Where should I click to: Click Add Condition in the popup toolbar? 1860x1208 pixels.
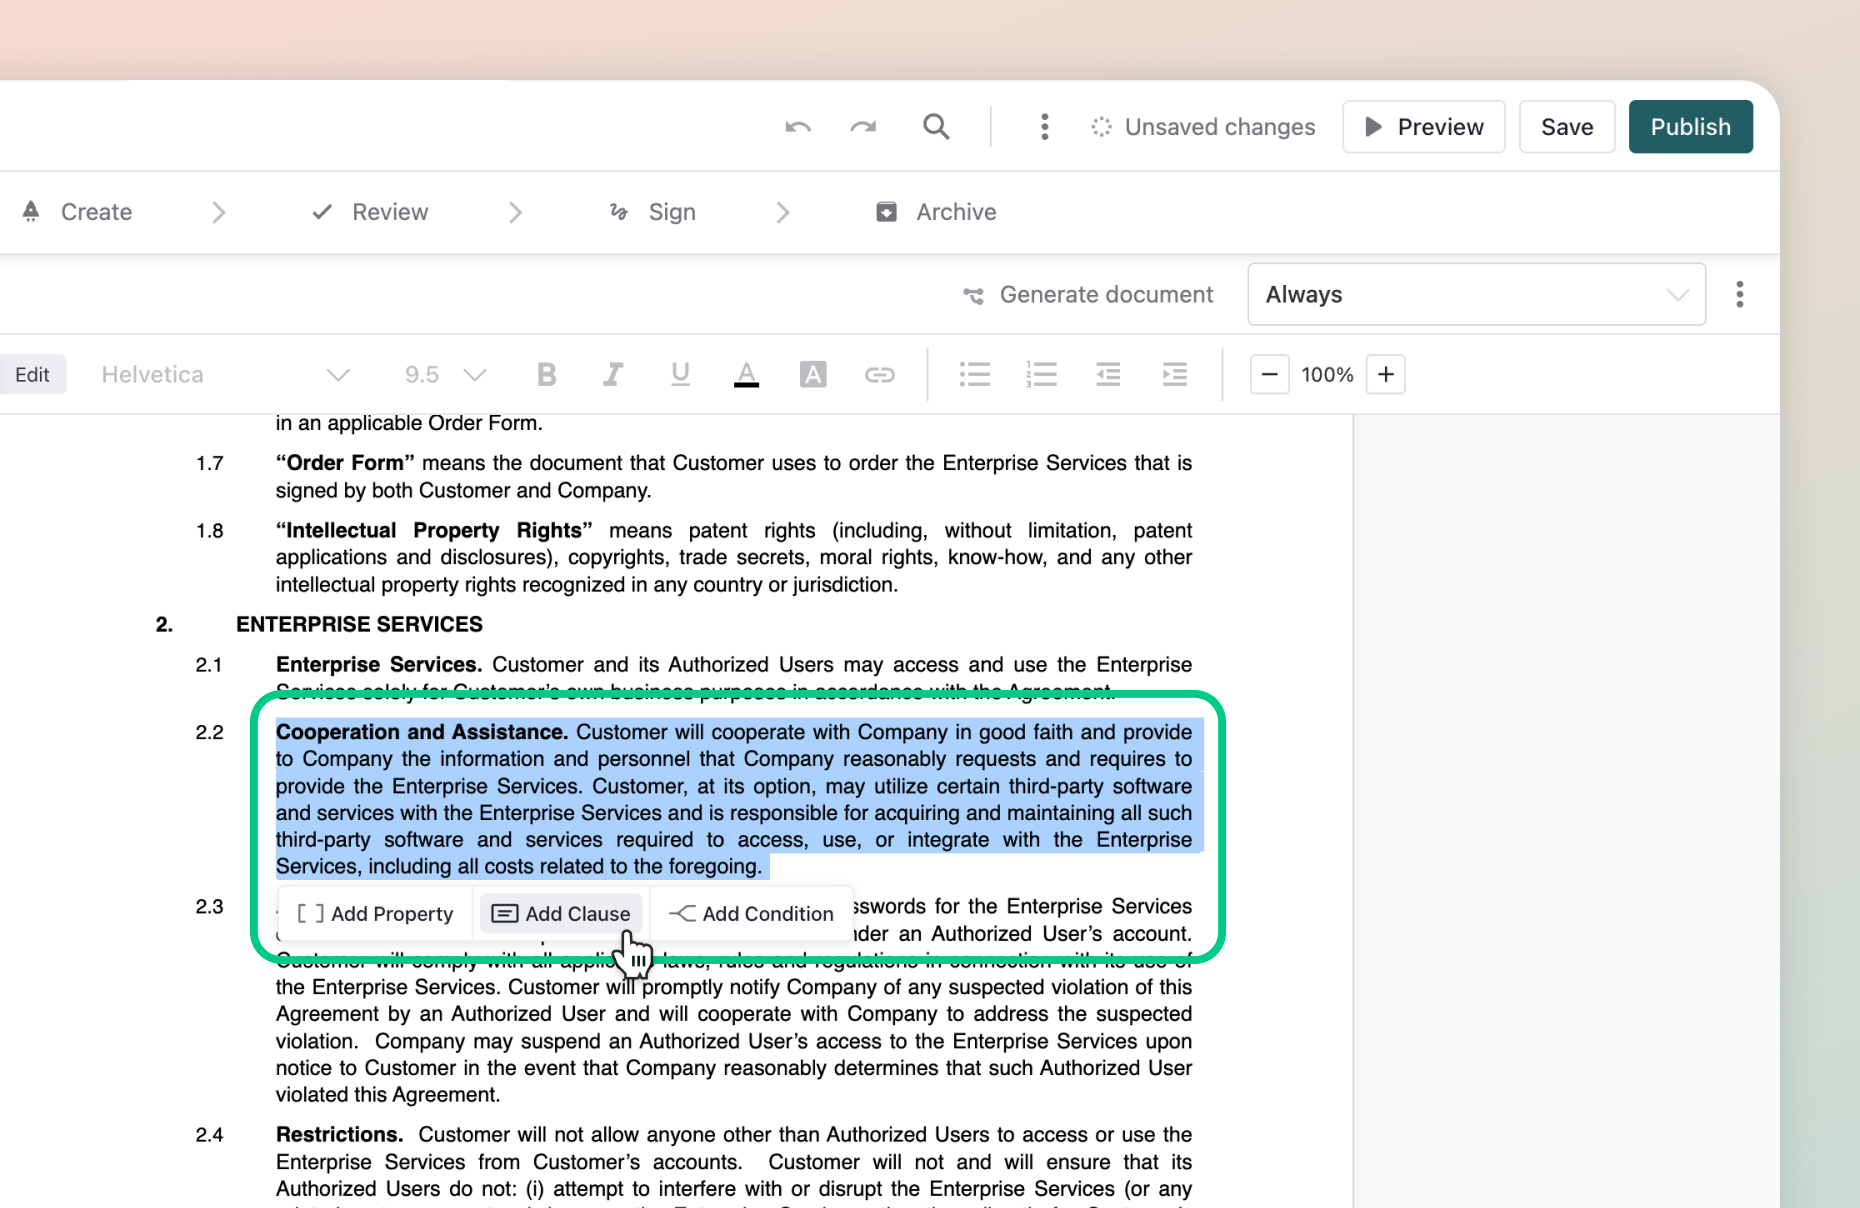[751, 914]
